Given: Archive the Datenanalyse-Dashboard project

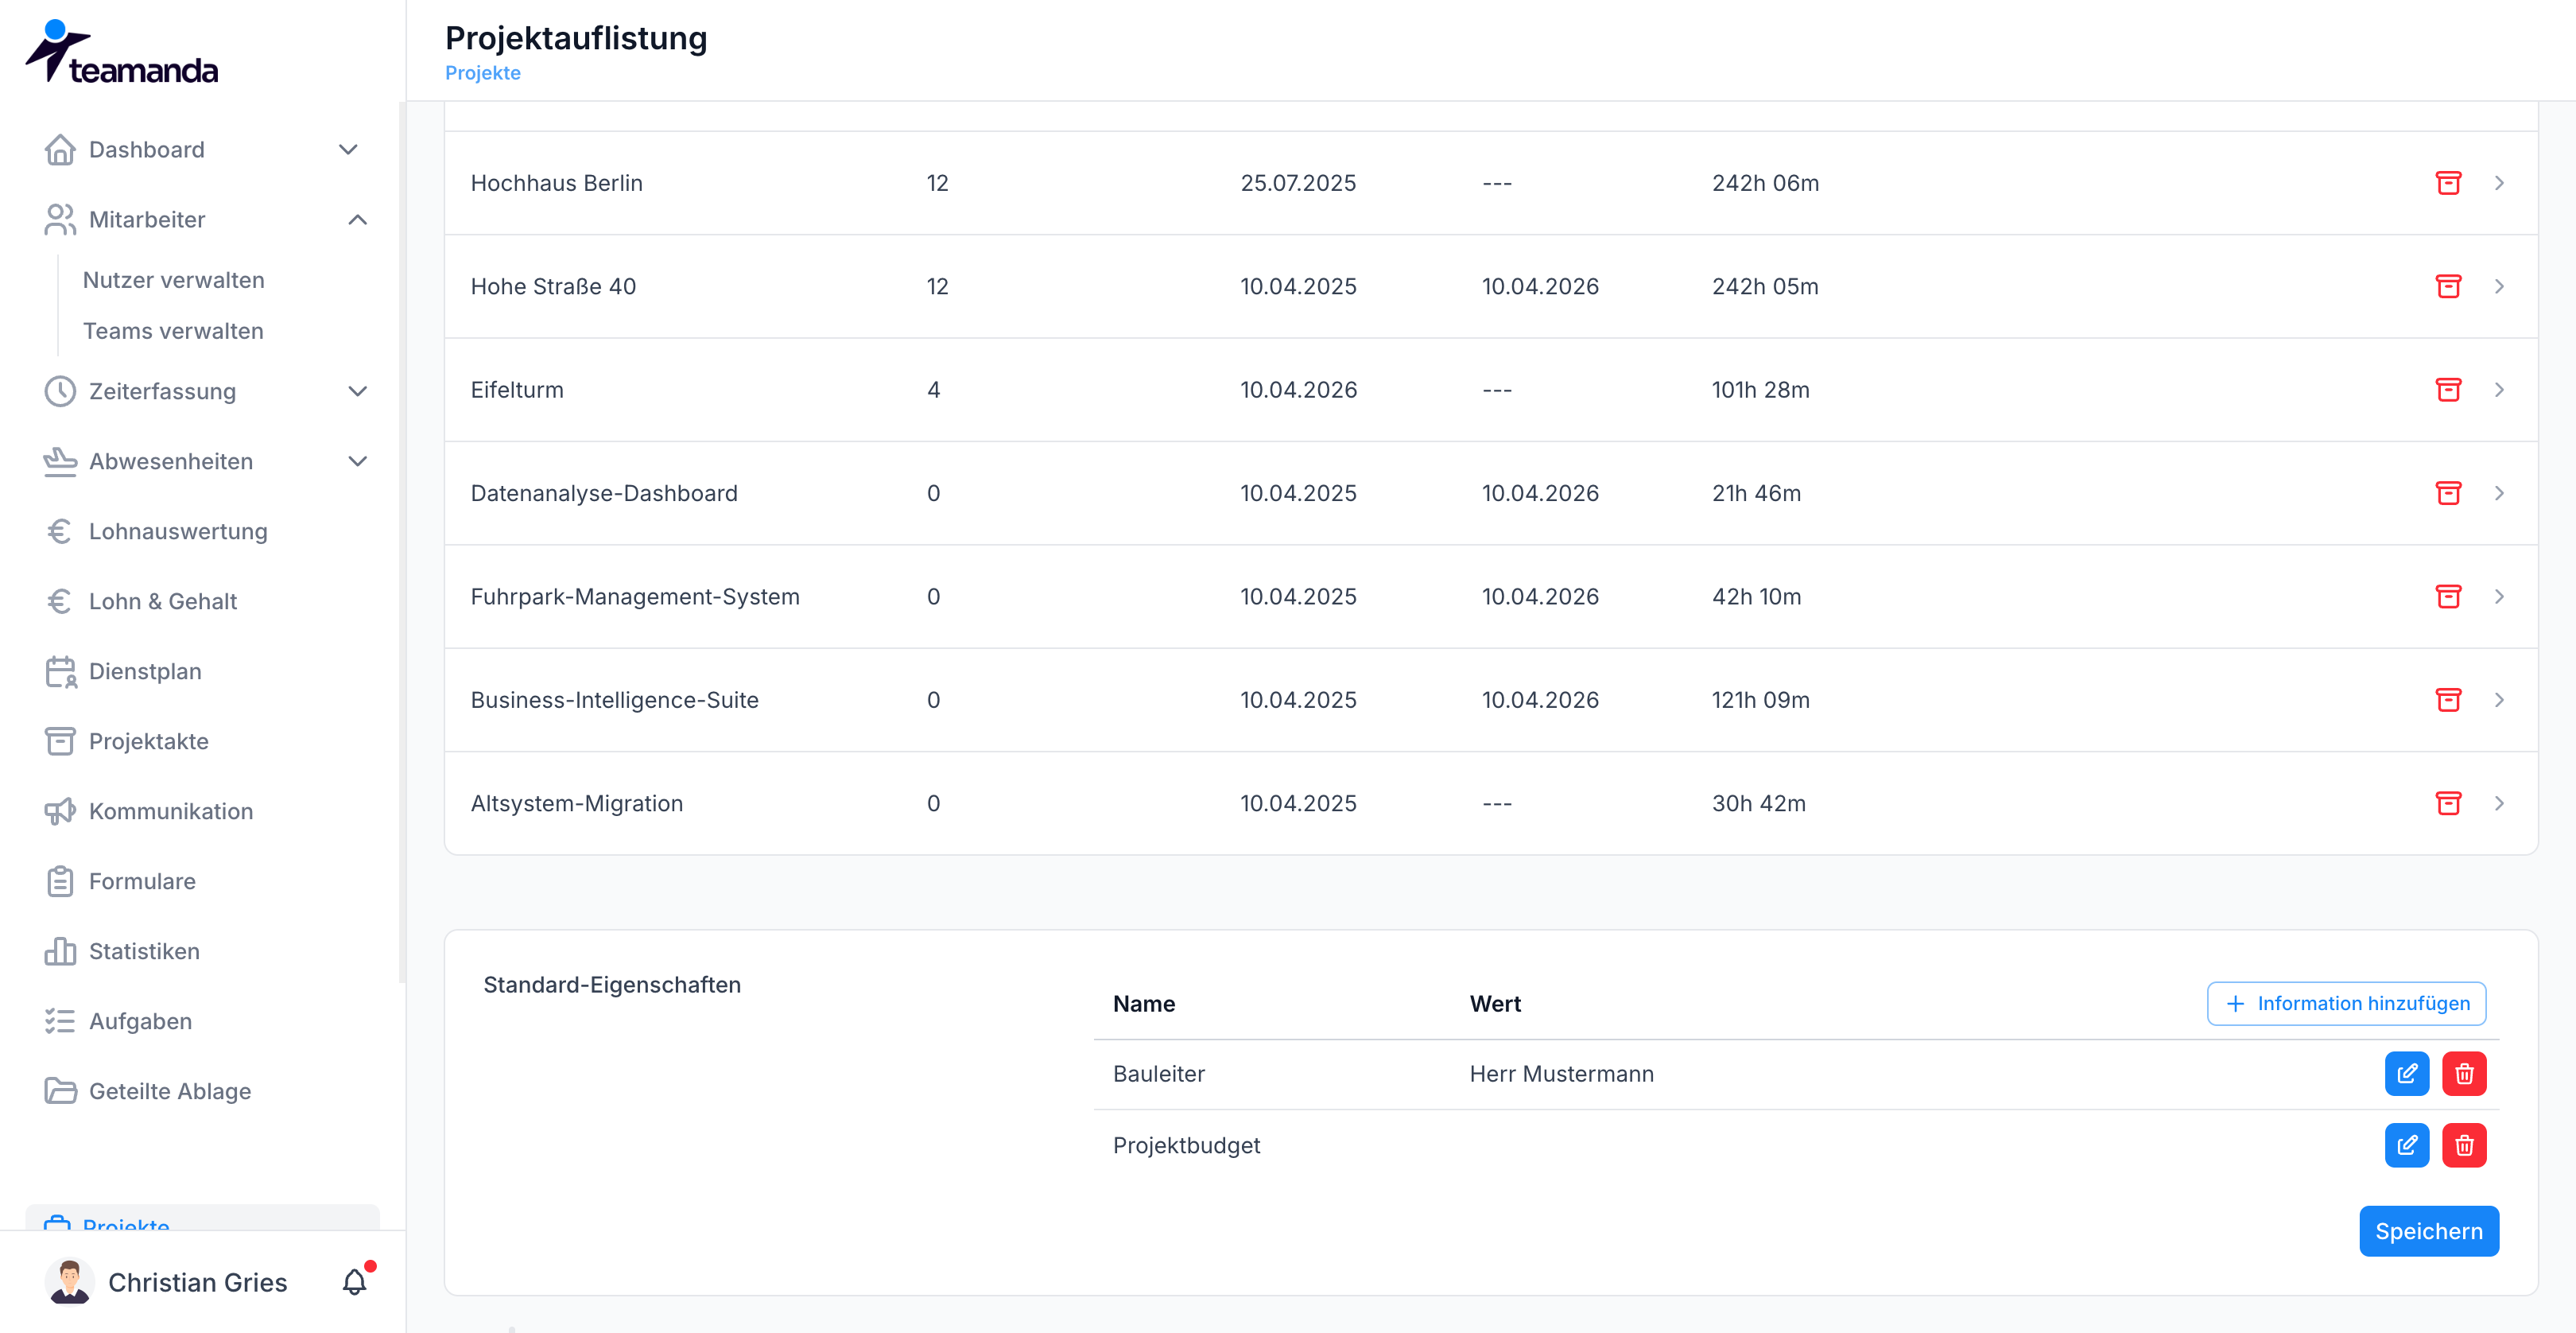Looking at the screenshot, I should click(x=2448, y=494).
